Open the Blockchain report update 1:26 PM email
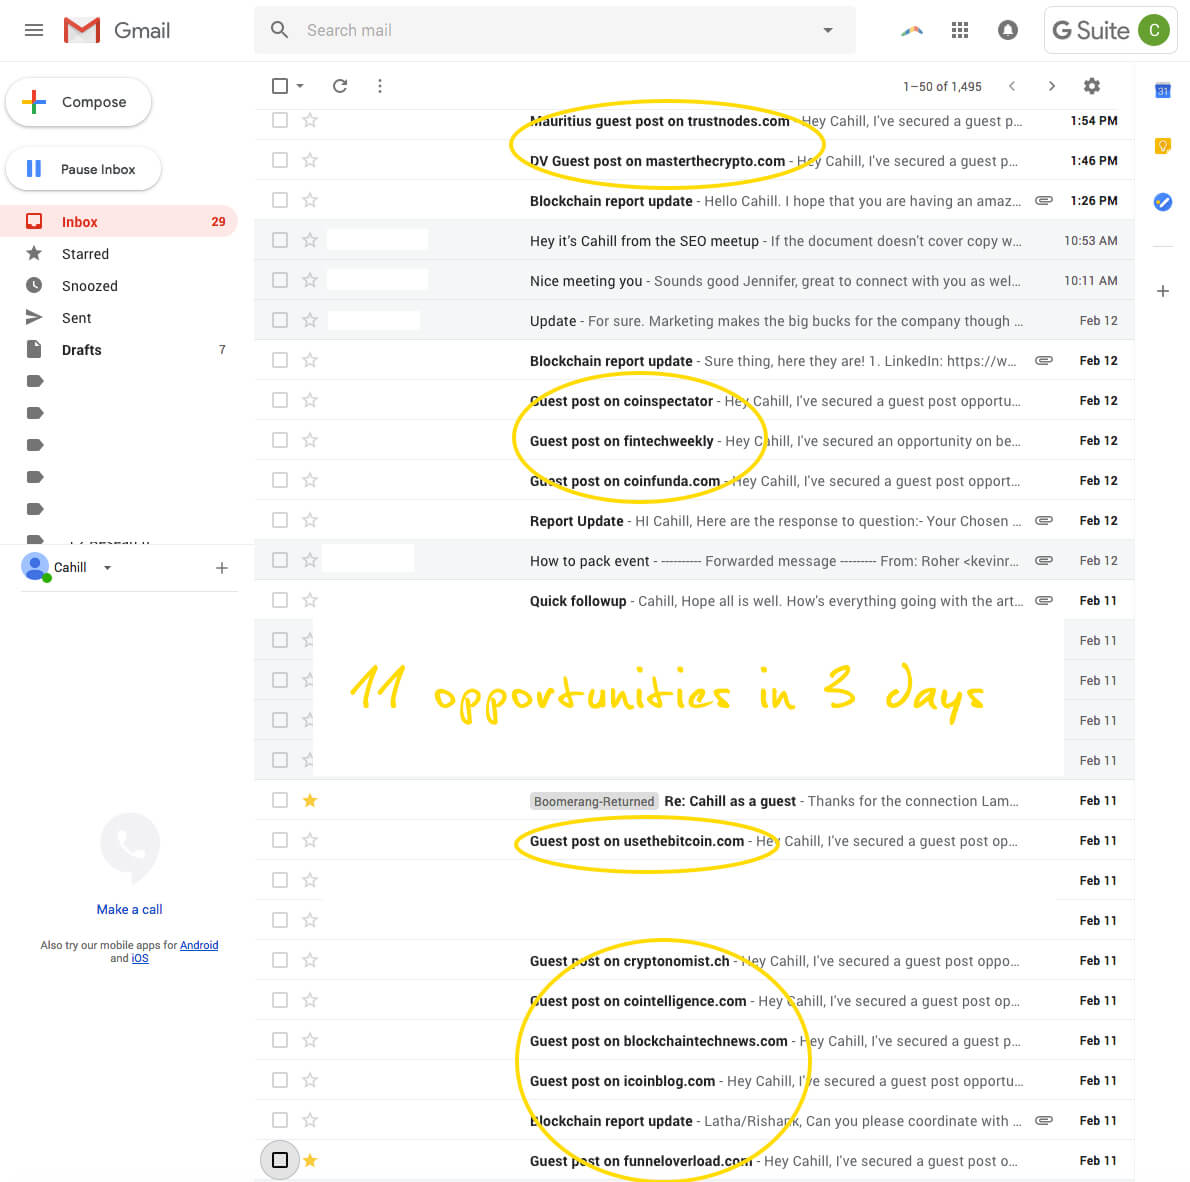This screenshot has width=1190, height=1182. coord(694,200)
